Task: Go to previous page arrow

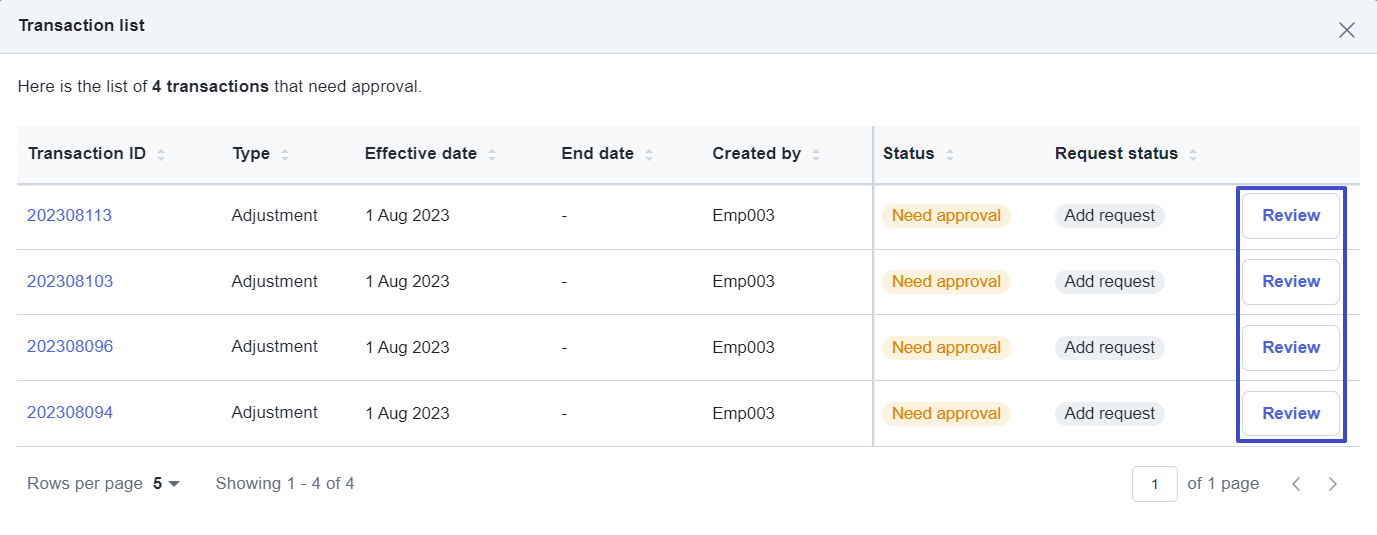Action: pyautogui.click(x=1296, y=484)
